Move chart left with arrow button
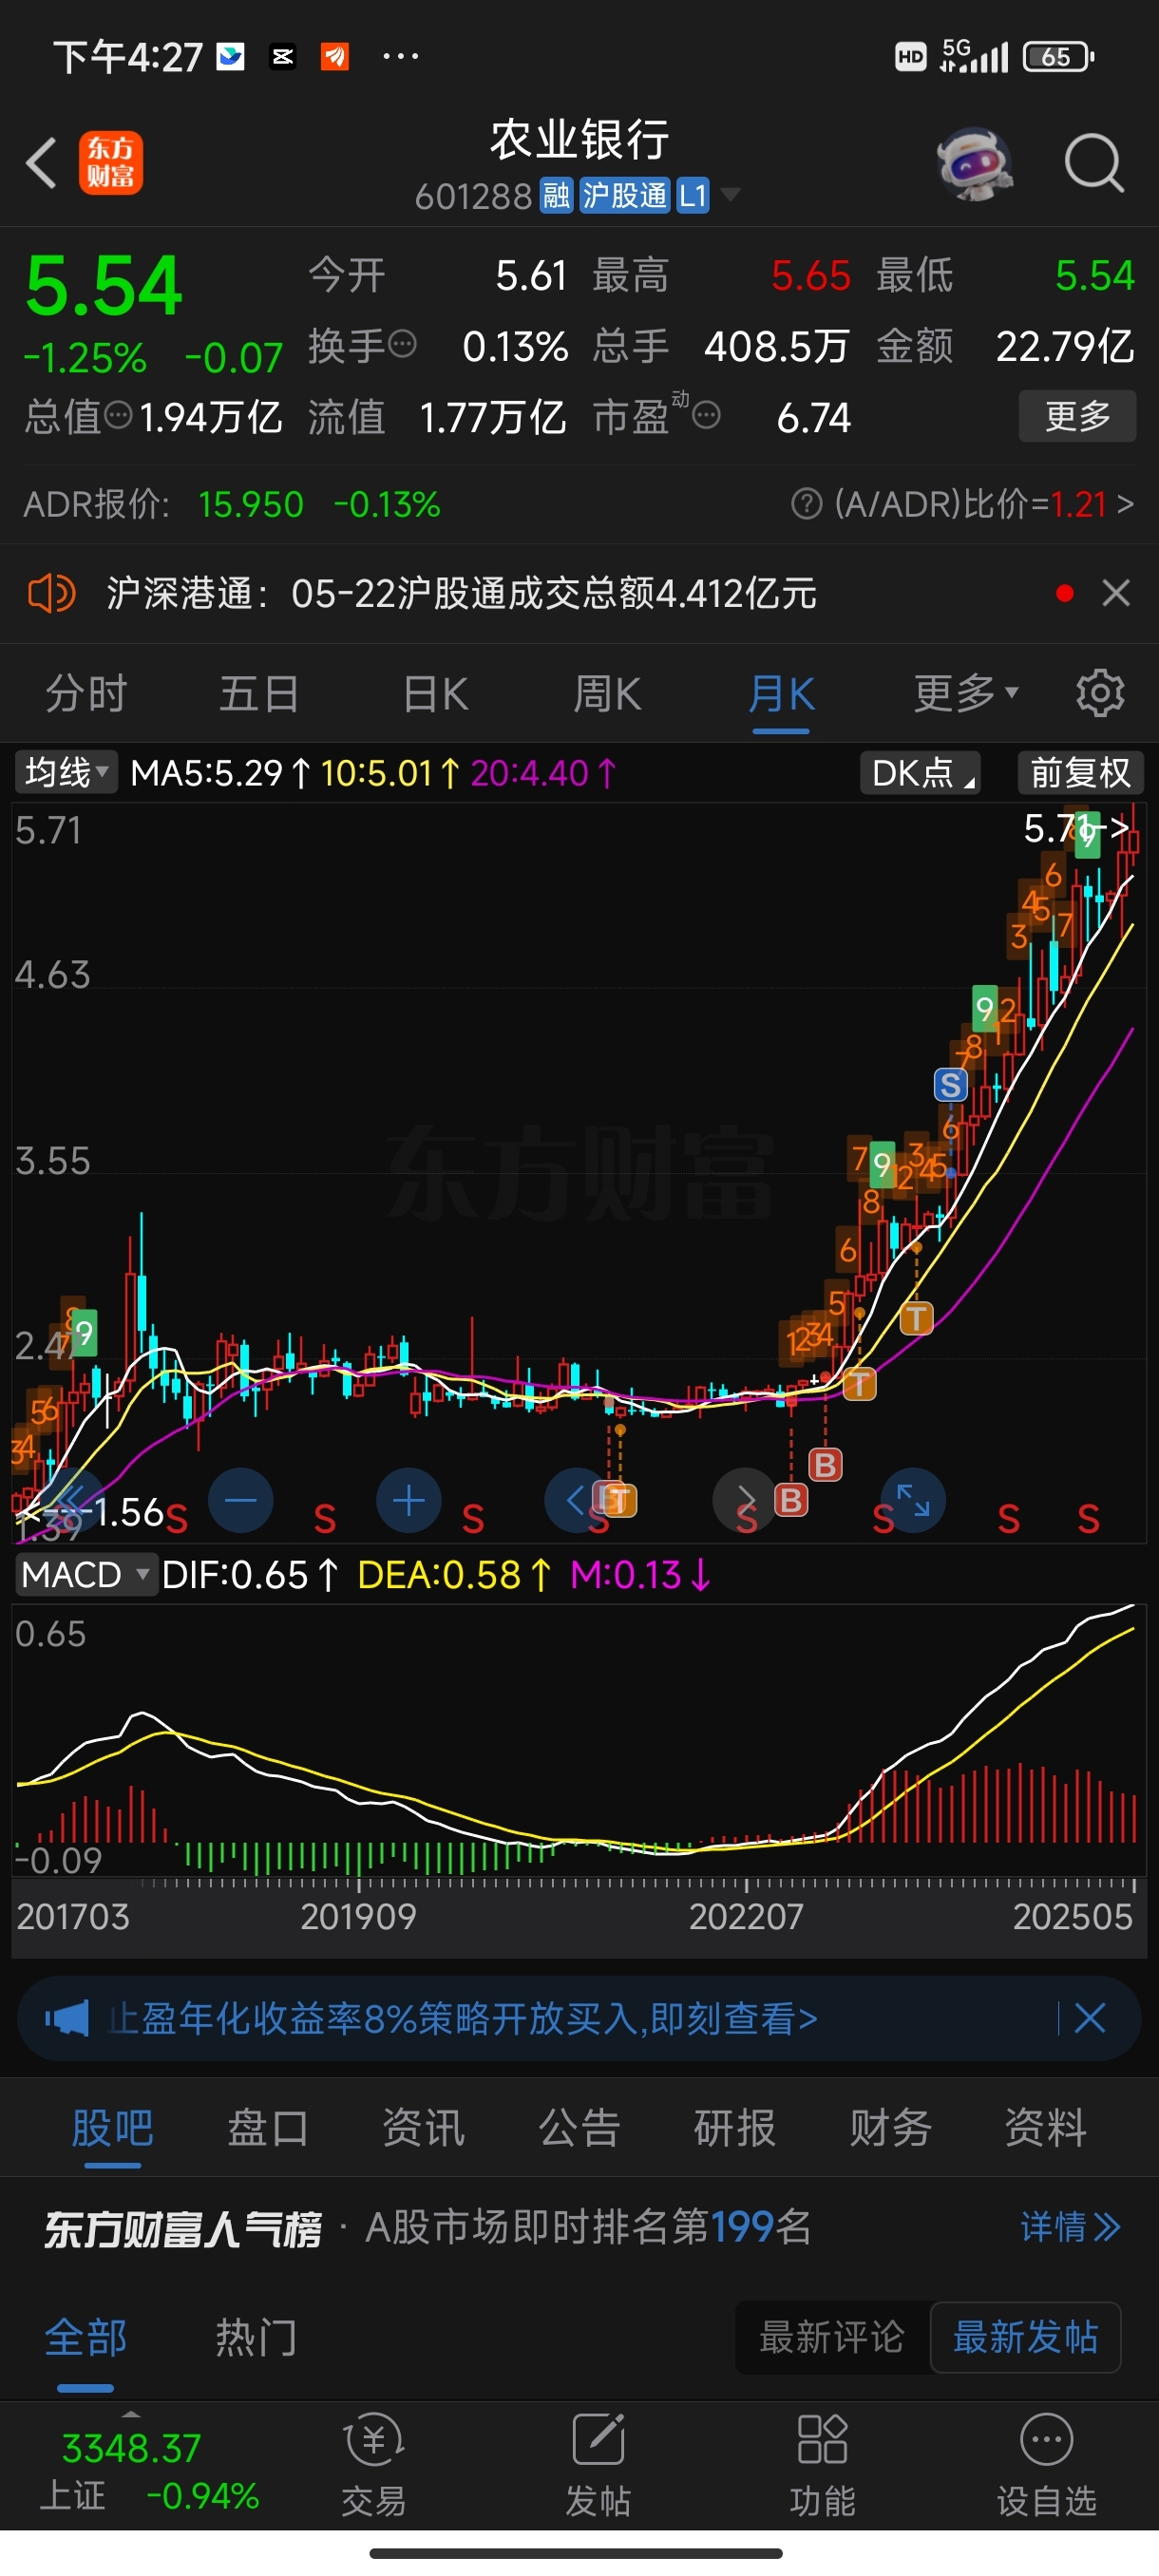 tap(576, 1500)
